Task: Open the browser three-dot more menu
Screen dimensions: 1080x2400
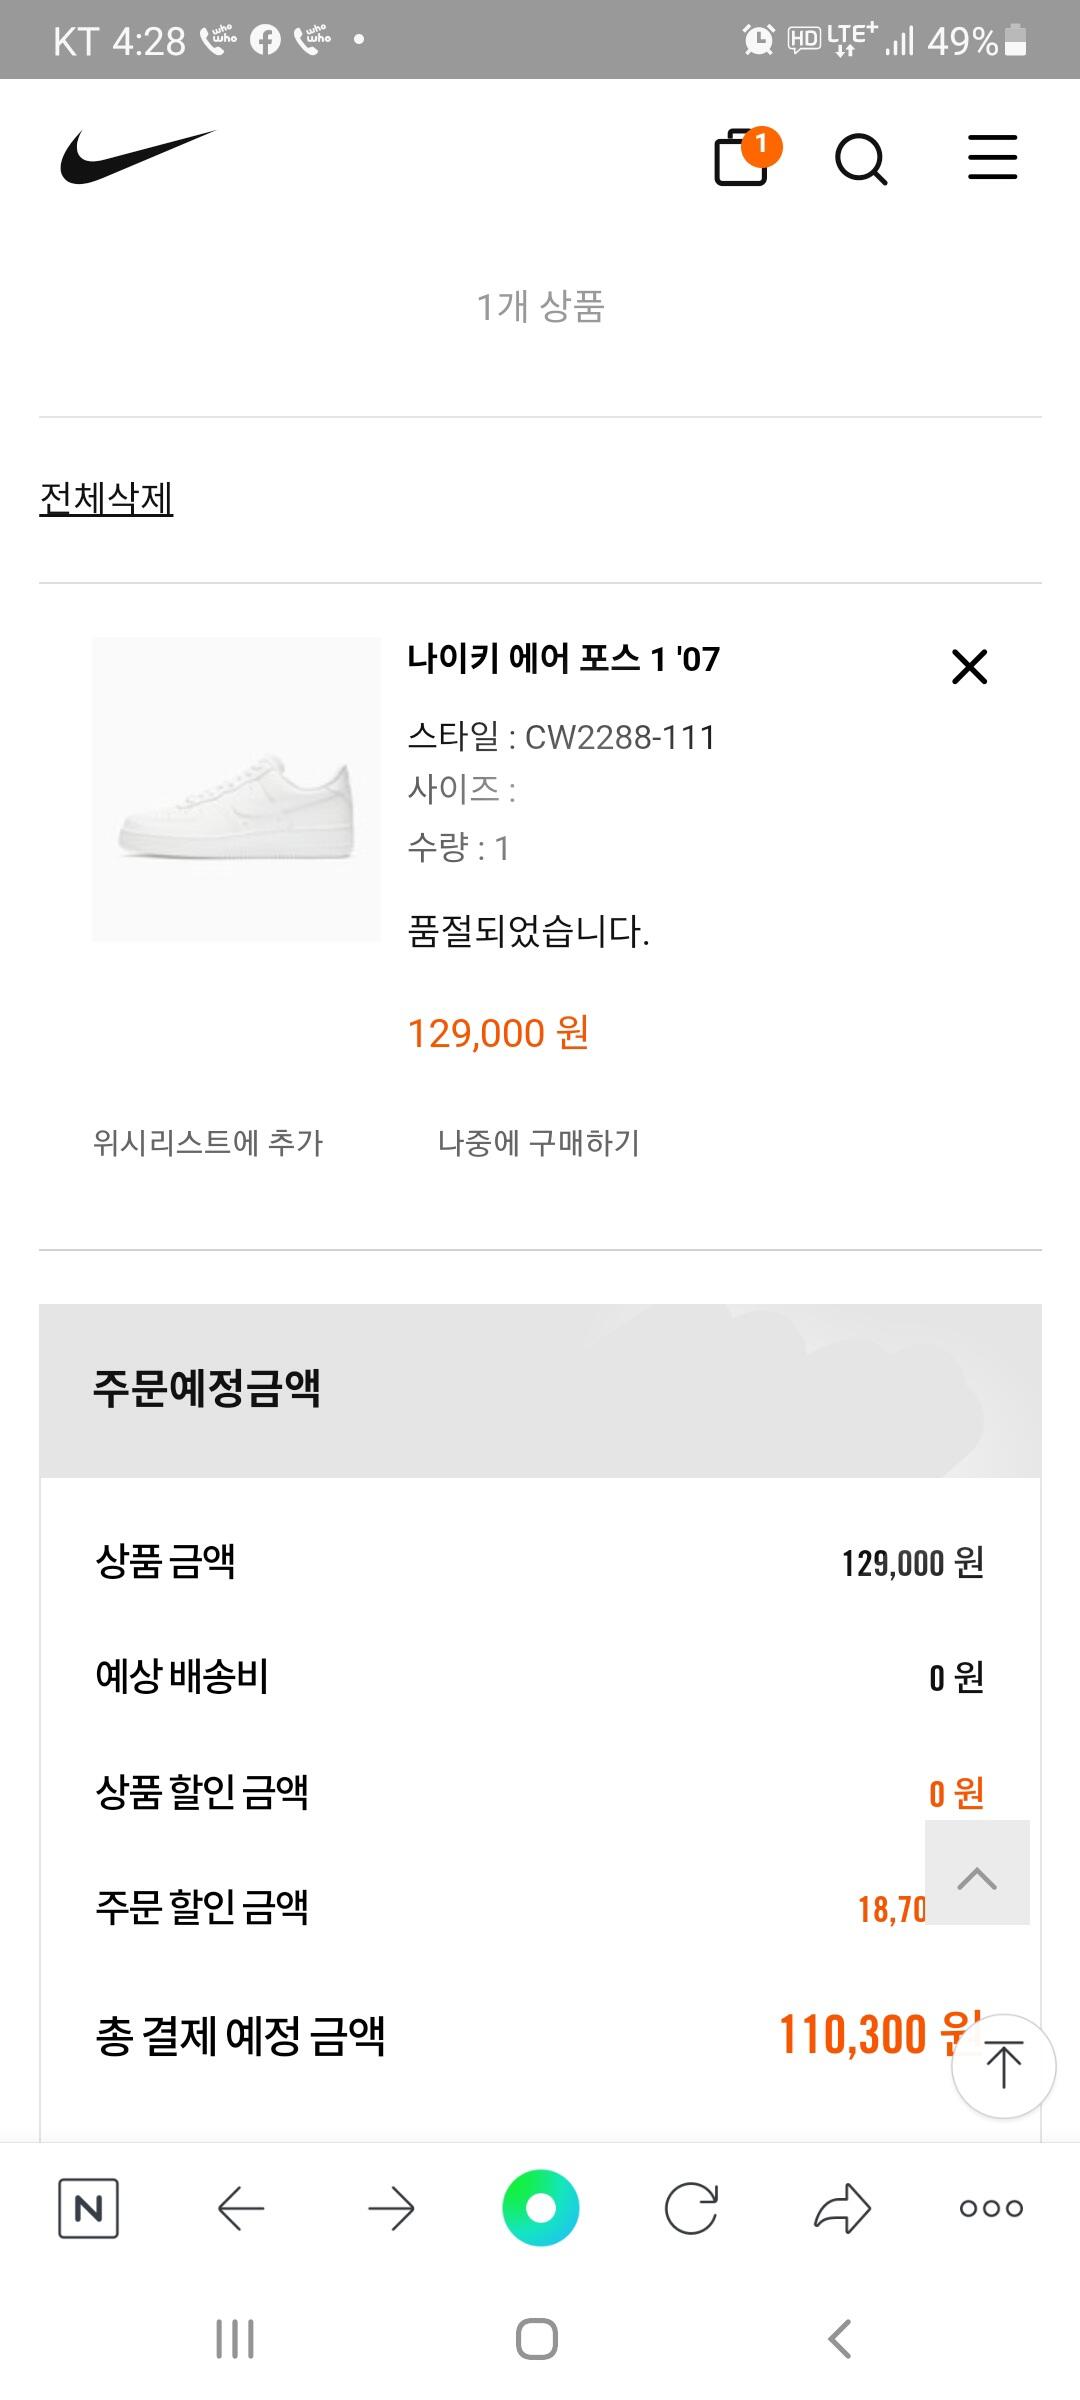Action: [x=991, y=2207]
